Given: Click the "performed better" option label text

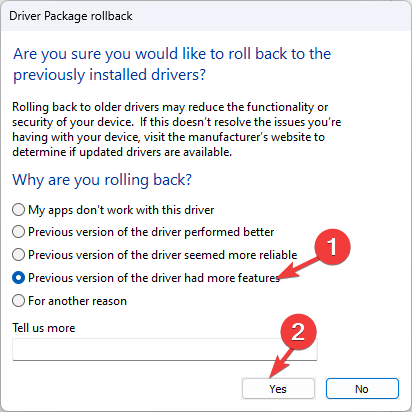Looking at the screenshot, I should (151, 232).
